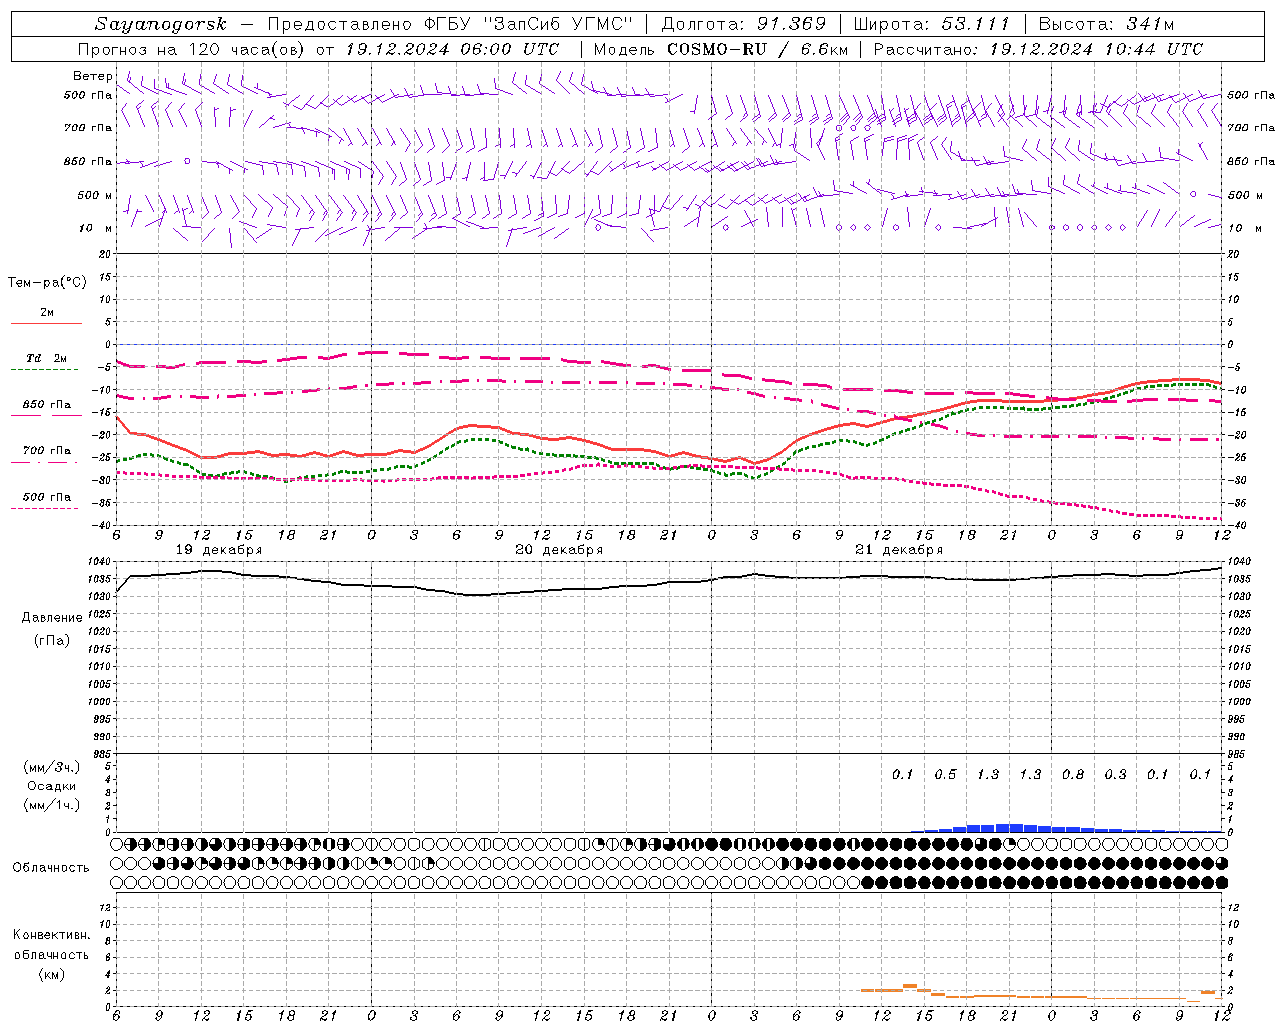Click the '21 декабря' date label
Viewport: 1280px width, 1024px height.
point(899,550)
